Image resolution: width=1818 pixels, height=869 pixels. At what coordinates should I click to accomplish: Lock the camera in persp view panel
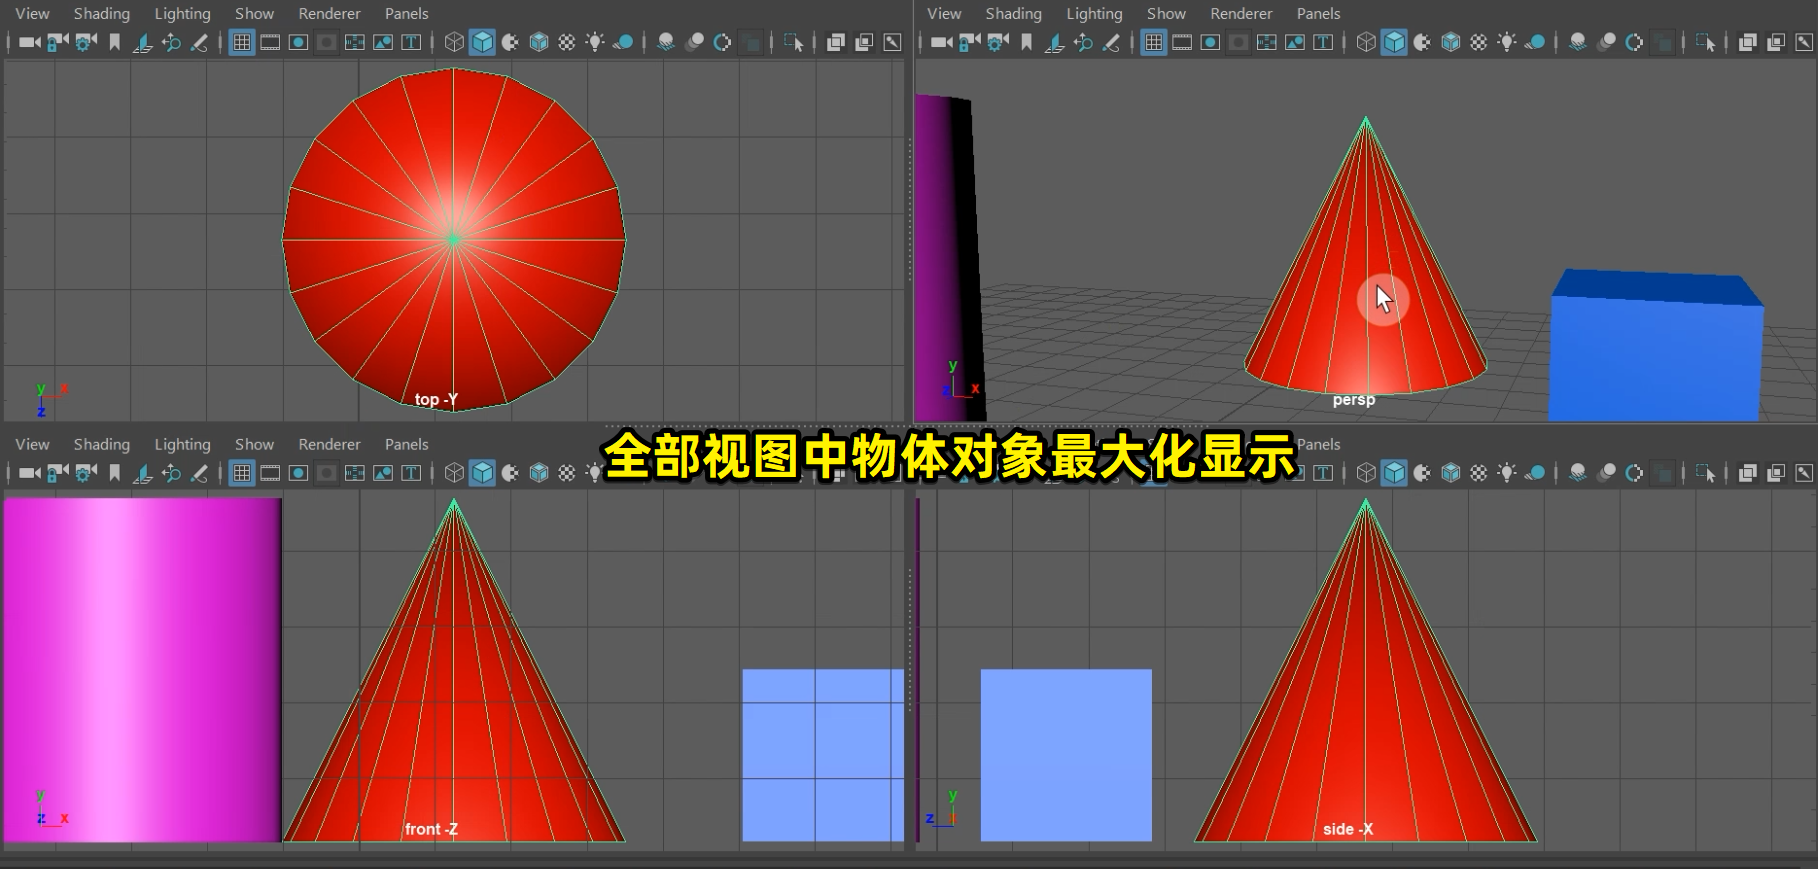click(x=970, y=42)
